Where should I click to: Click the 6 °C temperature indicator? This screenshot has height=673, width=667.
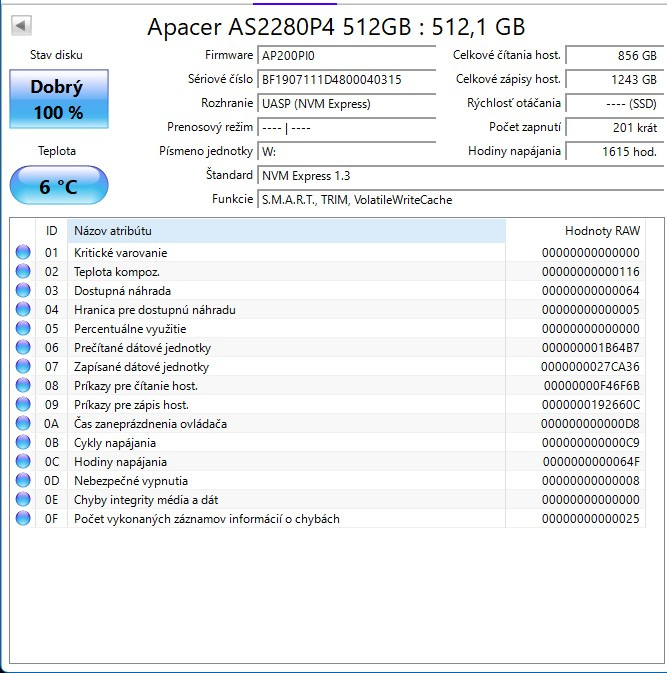59,186
